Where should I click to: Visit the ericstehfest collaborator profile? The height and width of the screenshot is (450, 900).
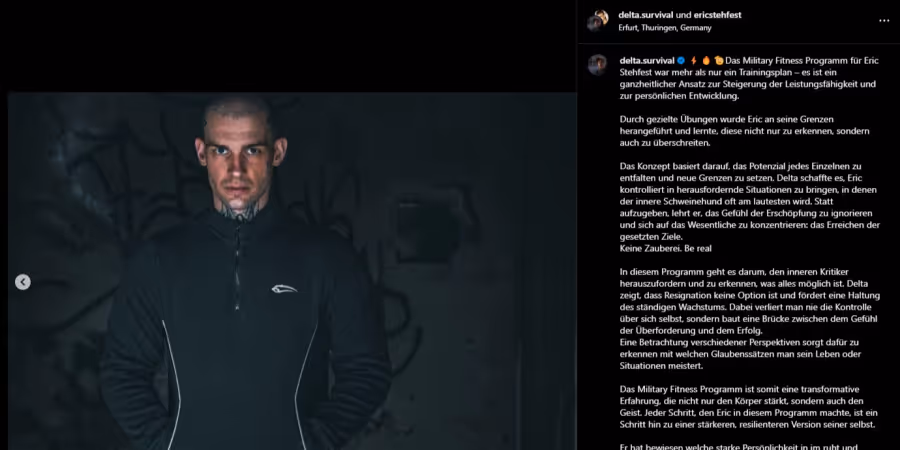pyautogui.click(x=715, y=15)
